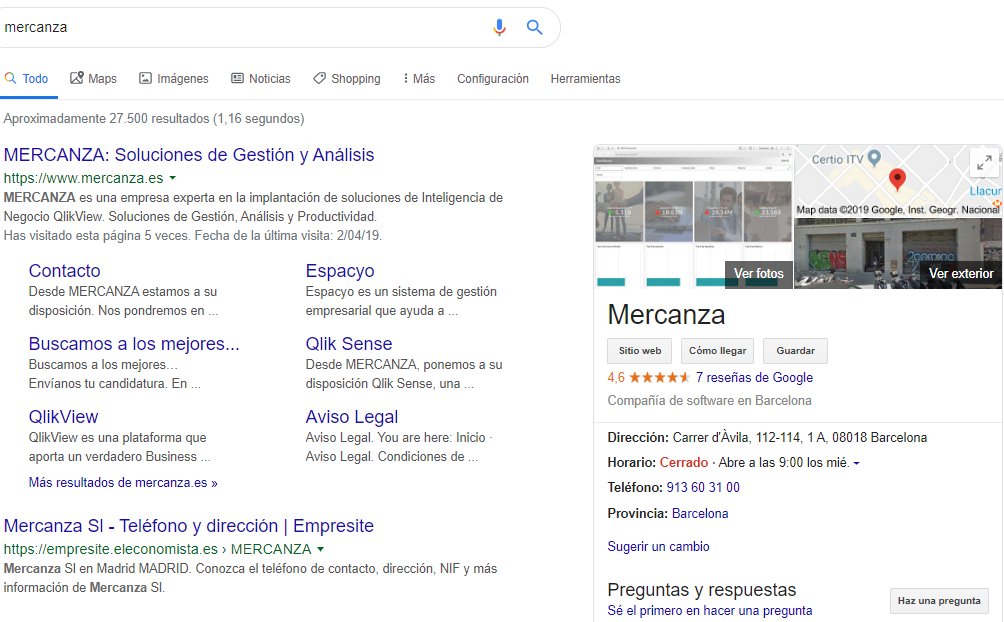
Task: Click the Certio ITV map marker
Action: pyautogui.click(x=874, y=158)
